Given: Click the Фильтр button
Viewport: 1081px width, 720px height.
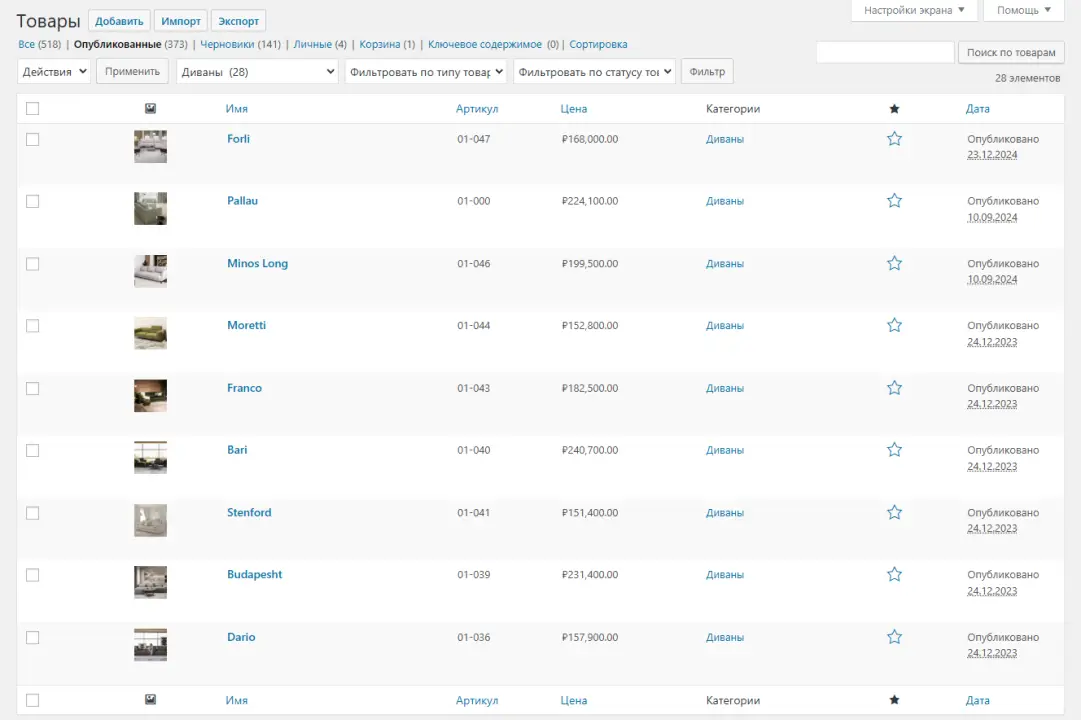Looking at the screenshot, I should point(707,72).
